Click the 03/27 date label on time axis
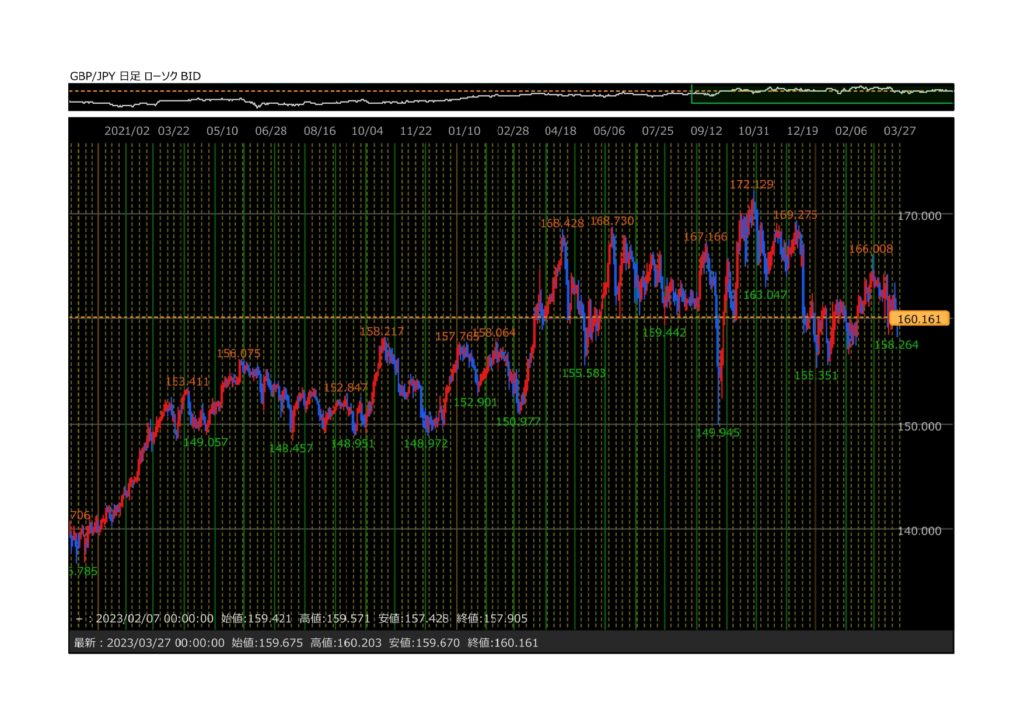Screen dimensions: 1024x724 point(900,131)
